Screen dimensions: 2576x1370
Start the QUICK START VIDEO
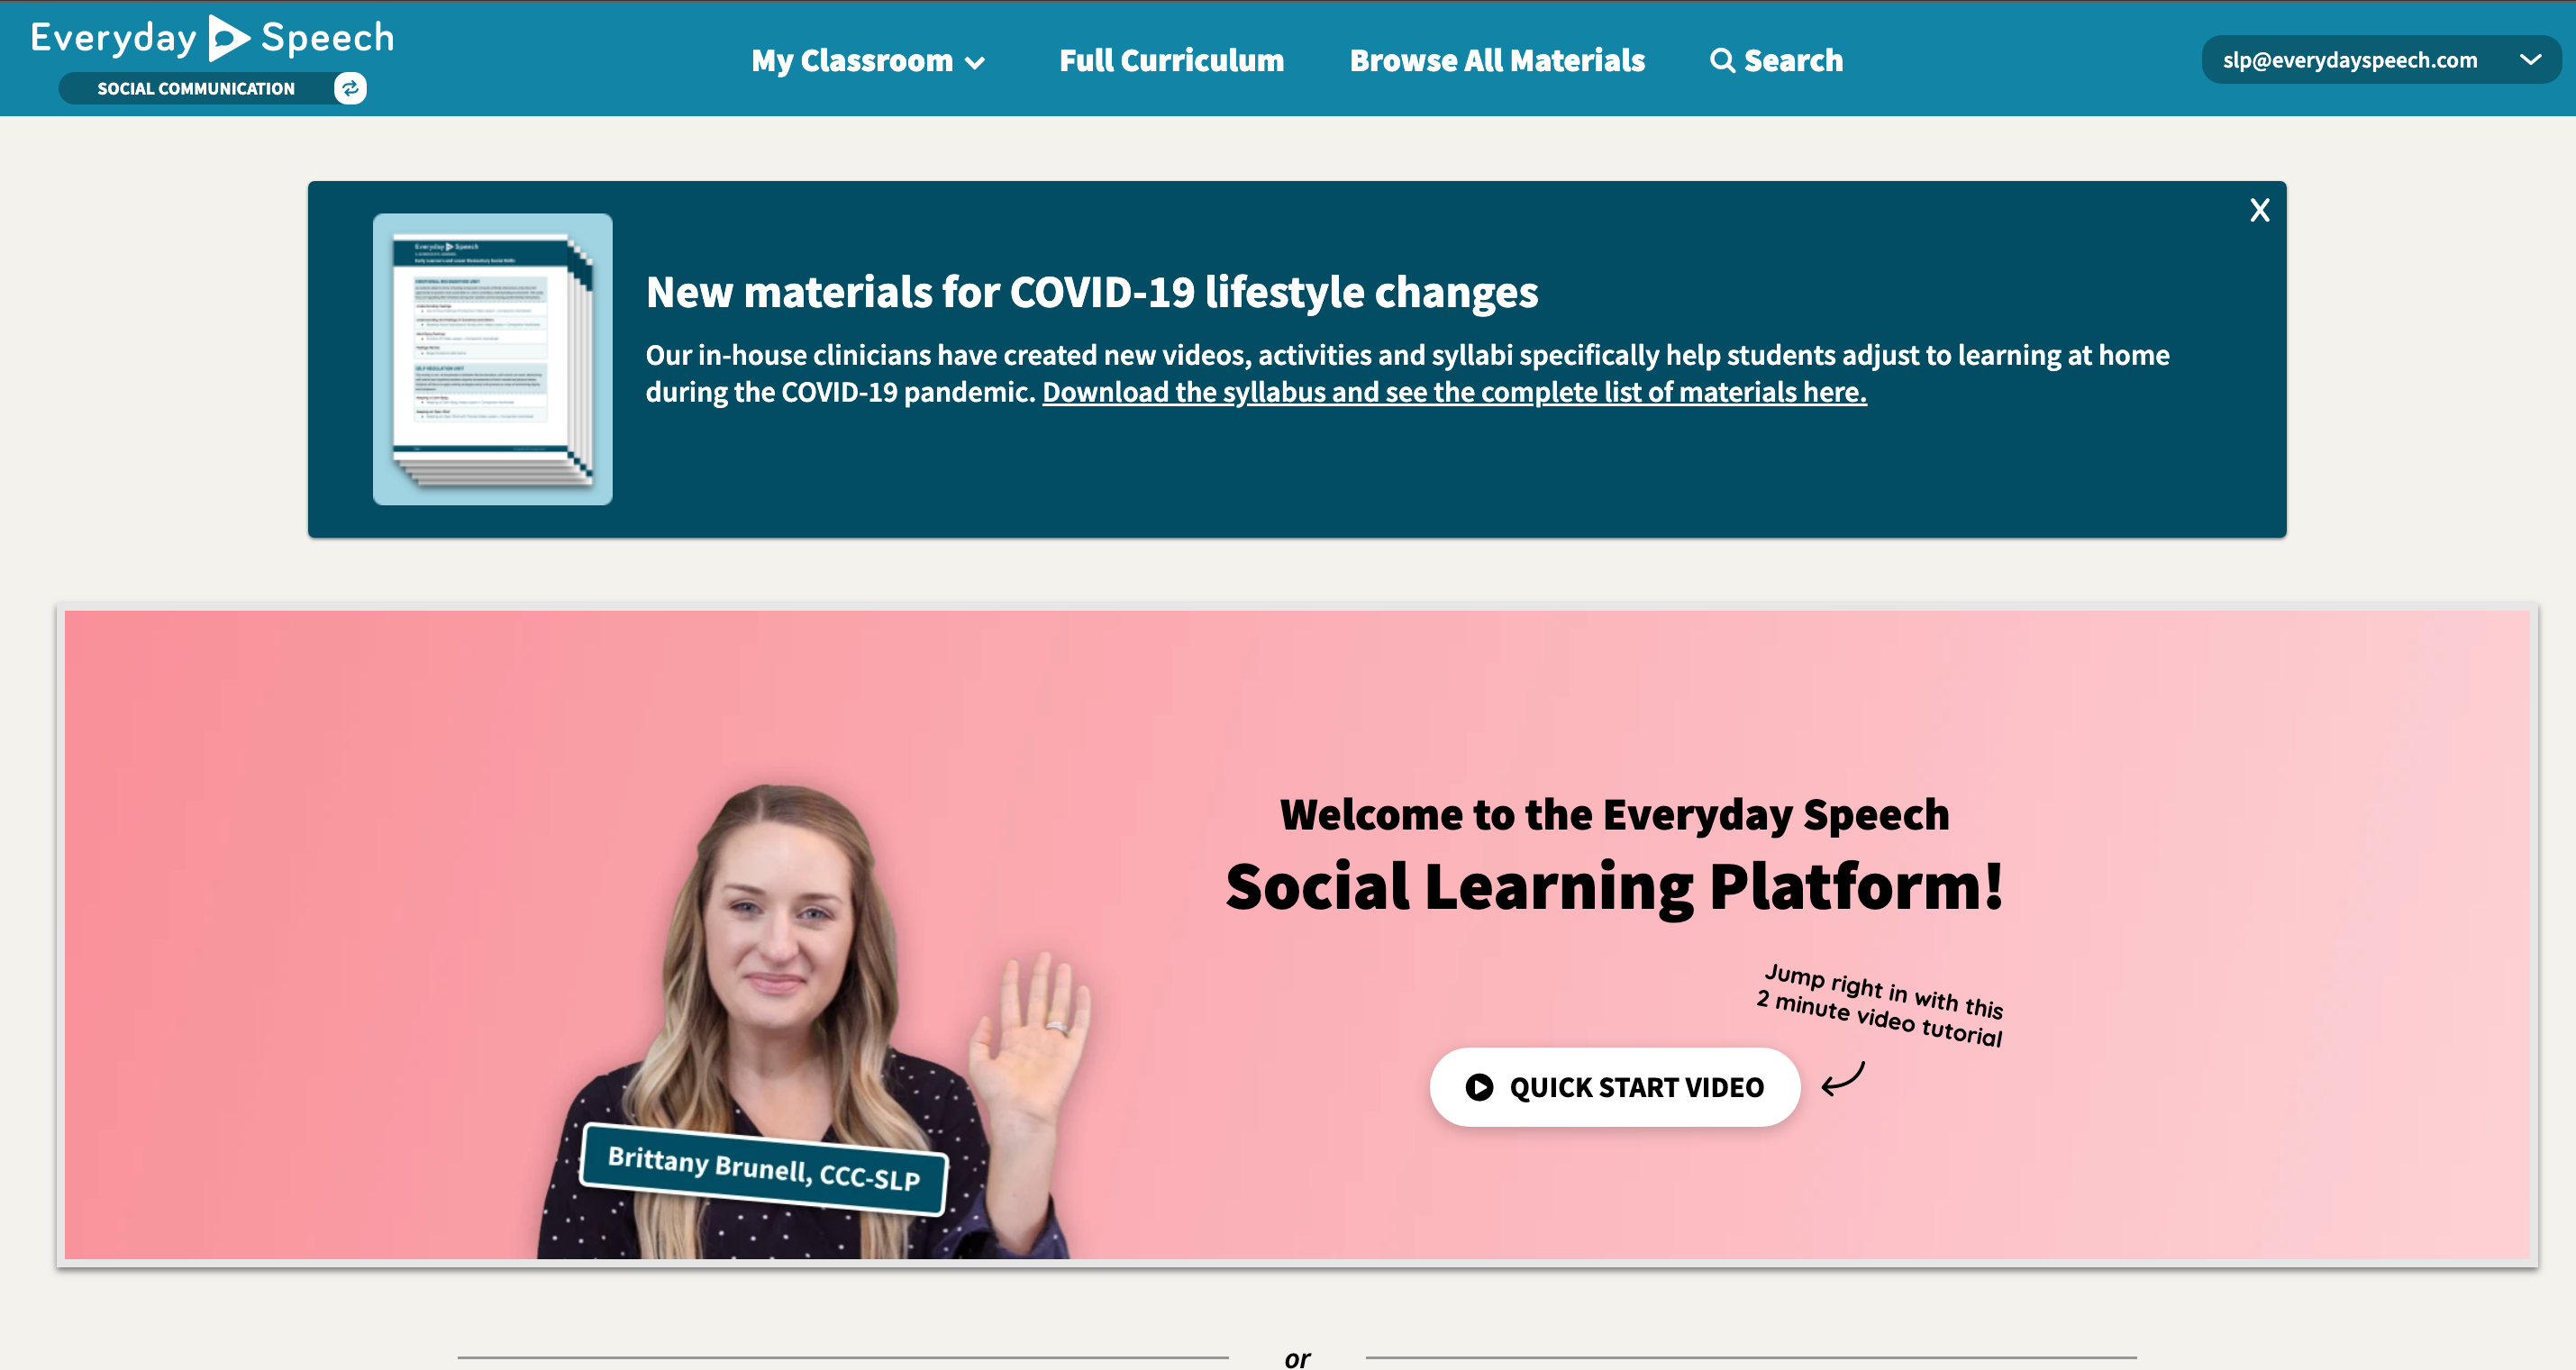(x=1614, y=1087)
